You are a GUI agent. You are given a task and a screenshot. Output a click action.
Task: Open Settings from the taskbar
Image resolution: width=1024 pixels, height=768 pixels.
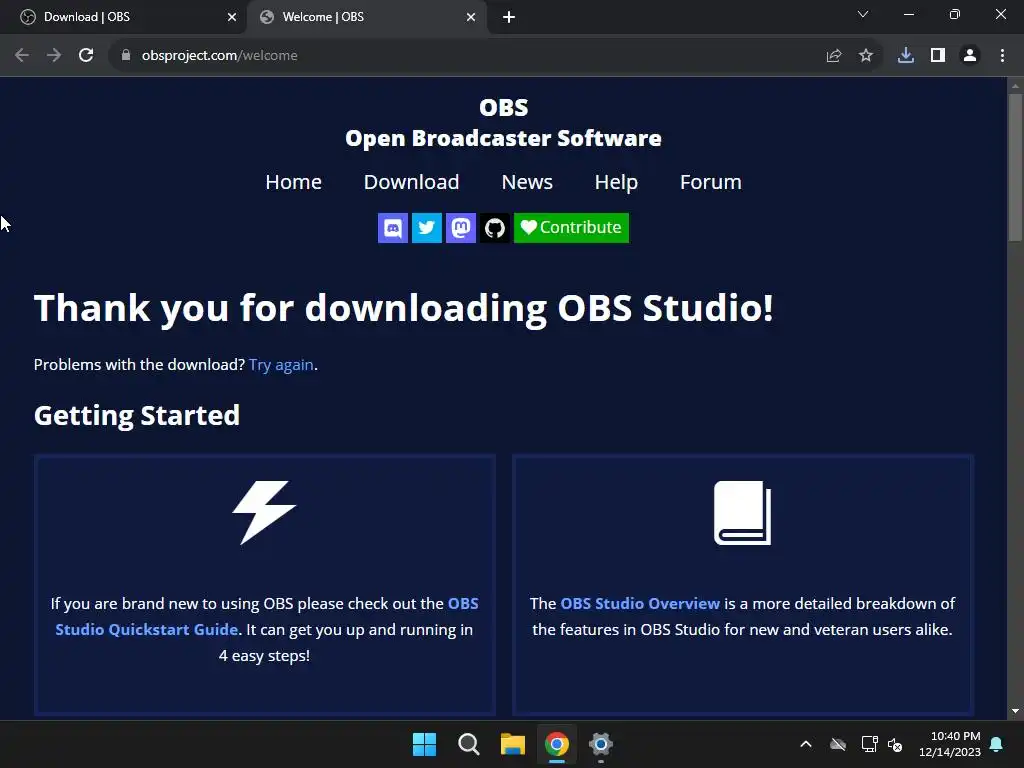[601, 744]
